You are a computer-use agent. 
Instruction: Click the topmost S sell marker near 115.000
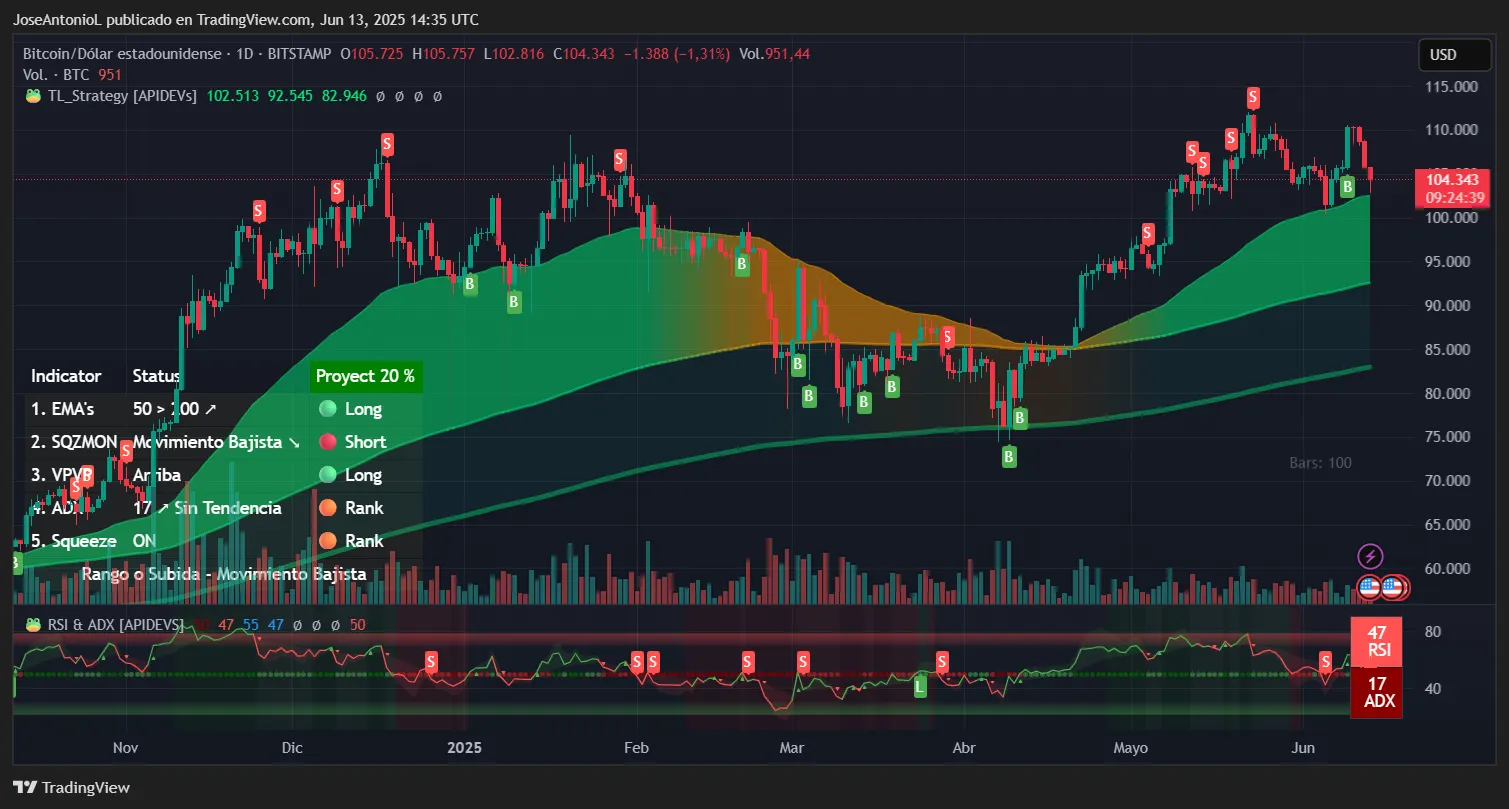pyautogui.click(x=1253, y=97)
